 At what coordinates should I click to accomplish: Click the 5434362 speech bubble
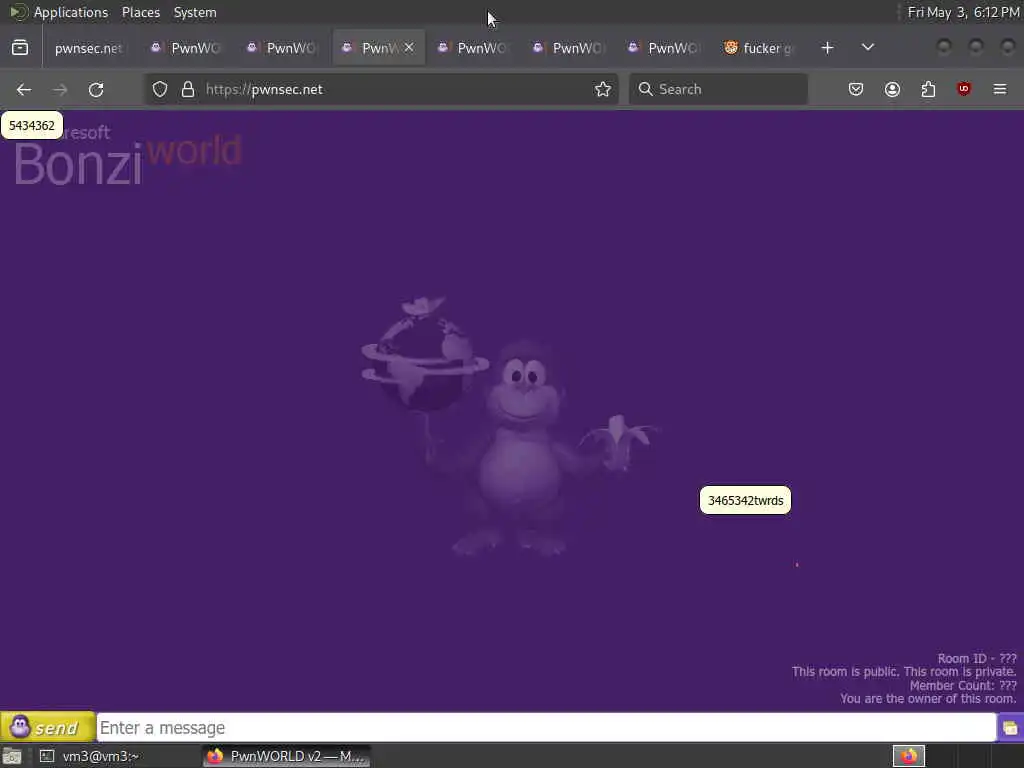coord(32,125)
